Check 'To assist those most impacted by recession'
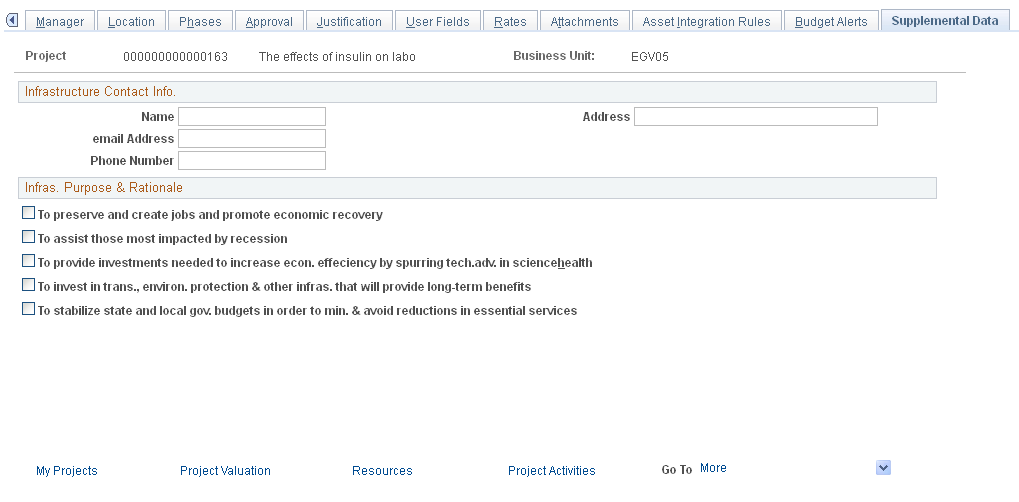The width and height of the screenshot is (1019, 502). (x=29, y=237)
